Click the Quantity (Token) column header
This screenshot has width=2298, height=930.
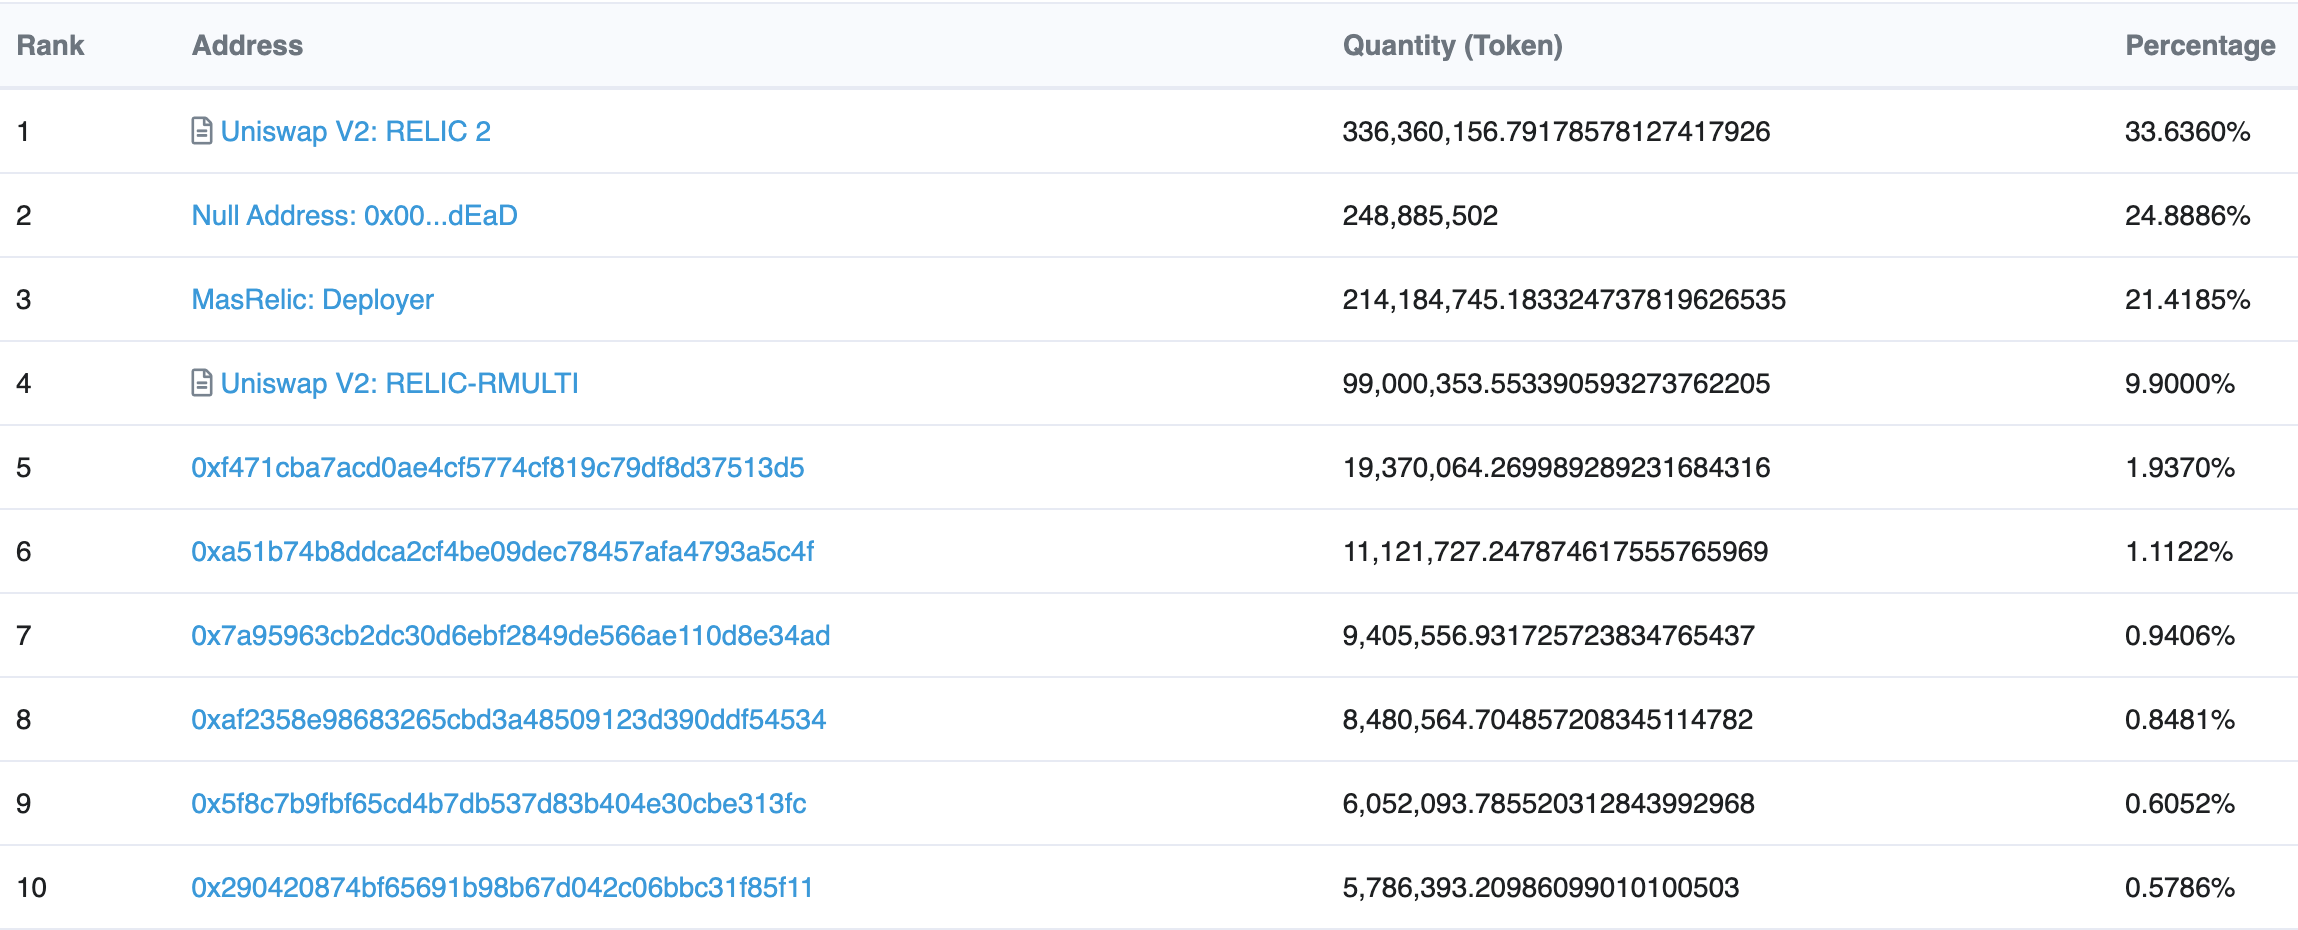[x=1452, y=45]
